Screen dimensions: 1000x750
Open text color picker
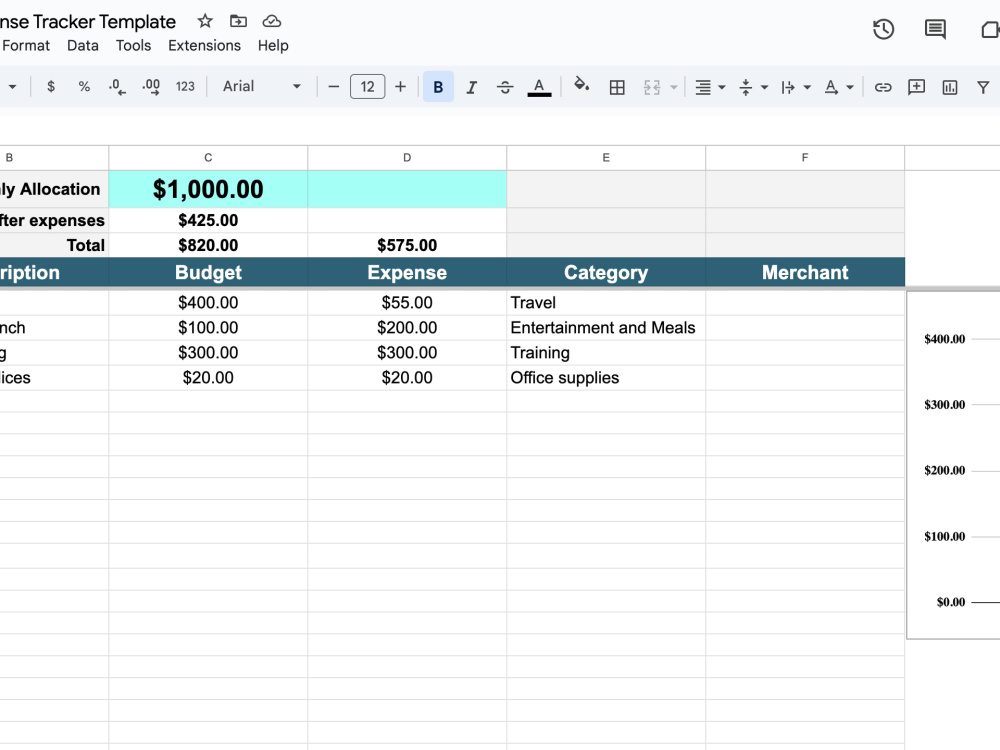[x=539, y=87]
